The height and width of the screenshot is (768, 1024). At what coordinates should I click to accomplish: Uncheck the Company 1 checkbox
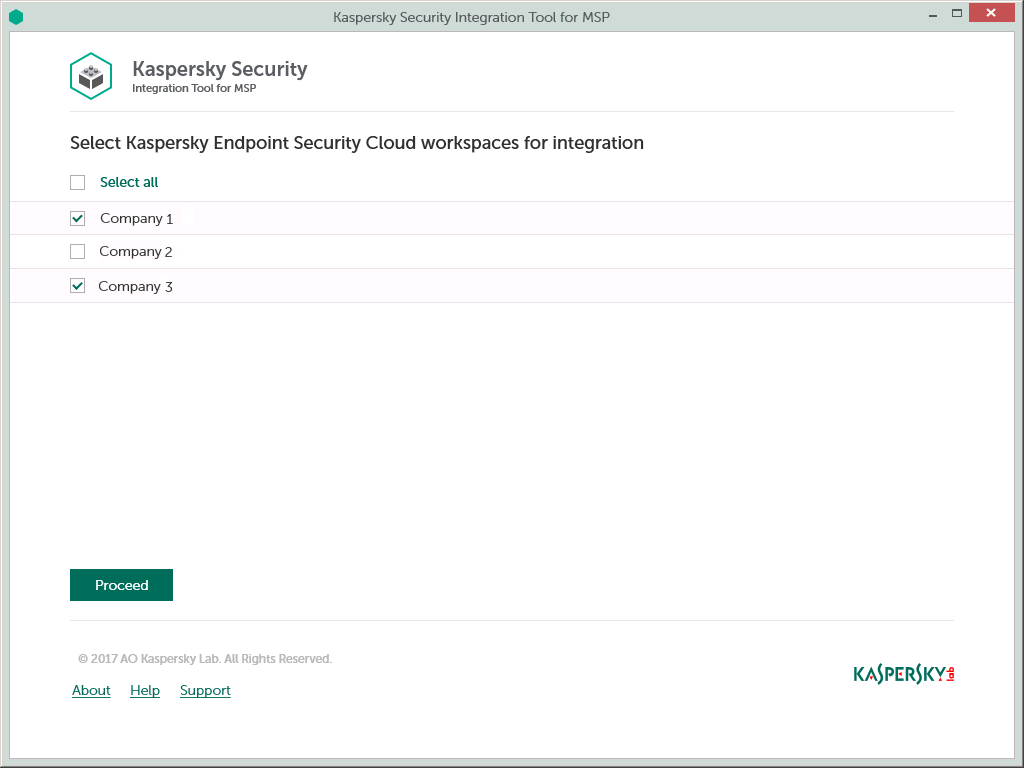78,219
